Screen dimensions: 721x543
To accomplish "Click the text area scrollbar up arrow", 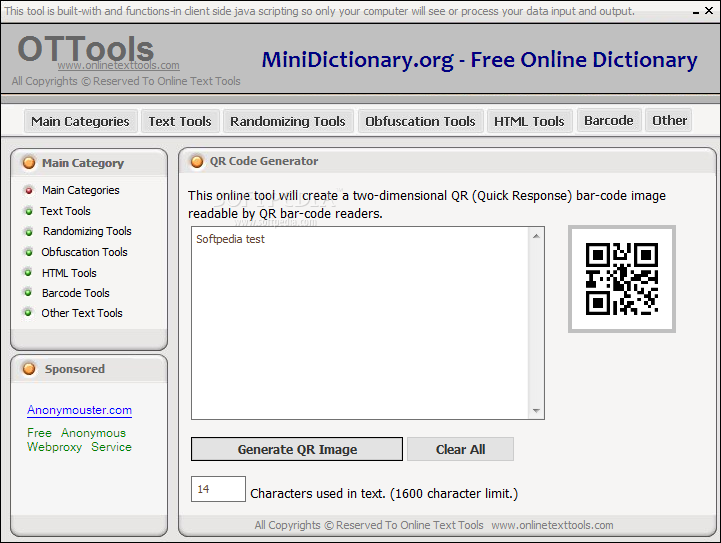I will [x=536, y=236].
